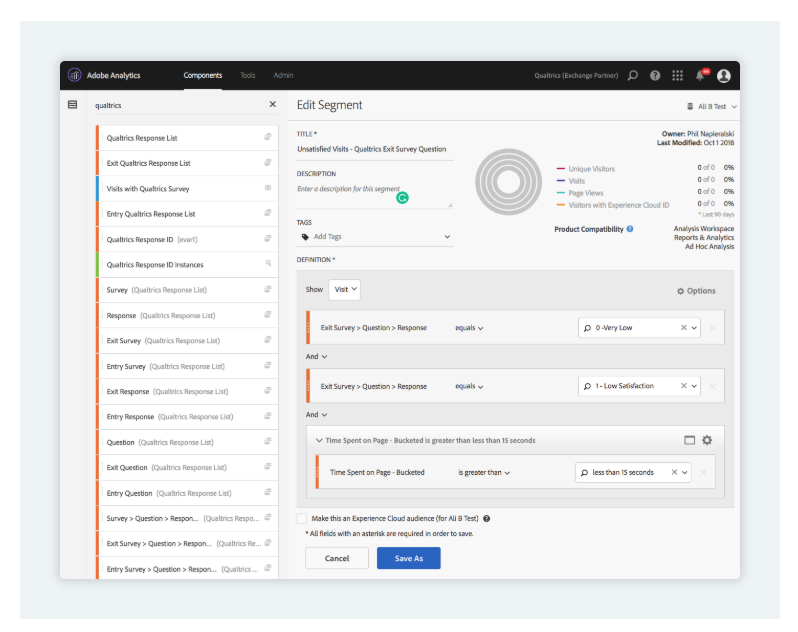The width and height of the screenshot is (798, 632).
Task: Click the segment preview ring chart
Action: pos(508,182)
